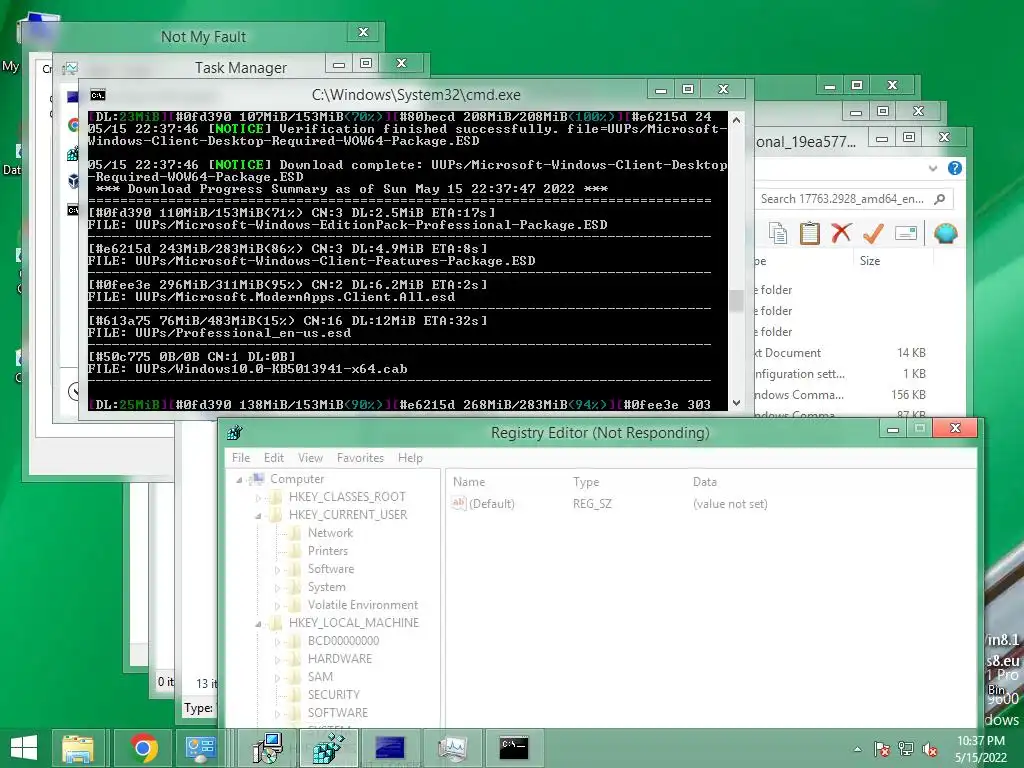Screen dimensions: 1024x768
Task: Launch Google Chrome from the taskbar
Action: click(x=144, y=748)
